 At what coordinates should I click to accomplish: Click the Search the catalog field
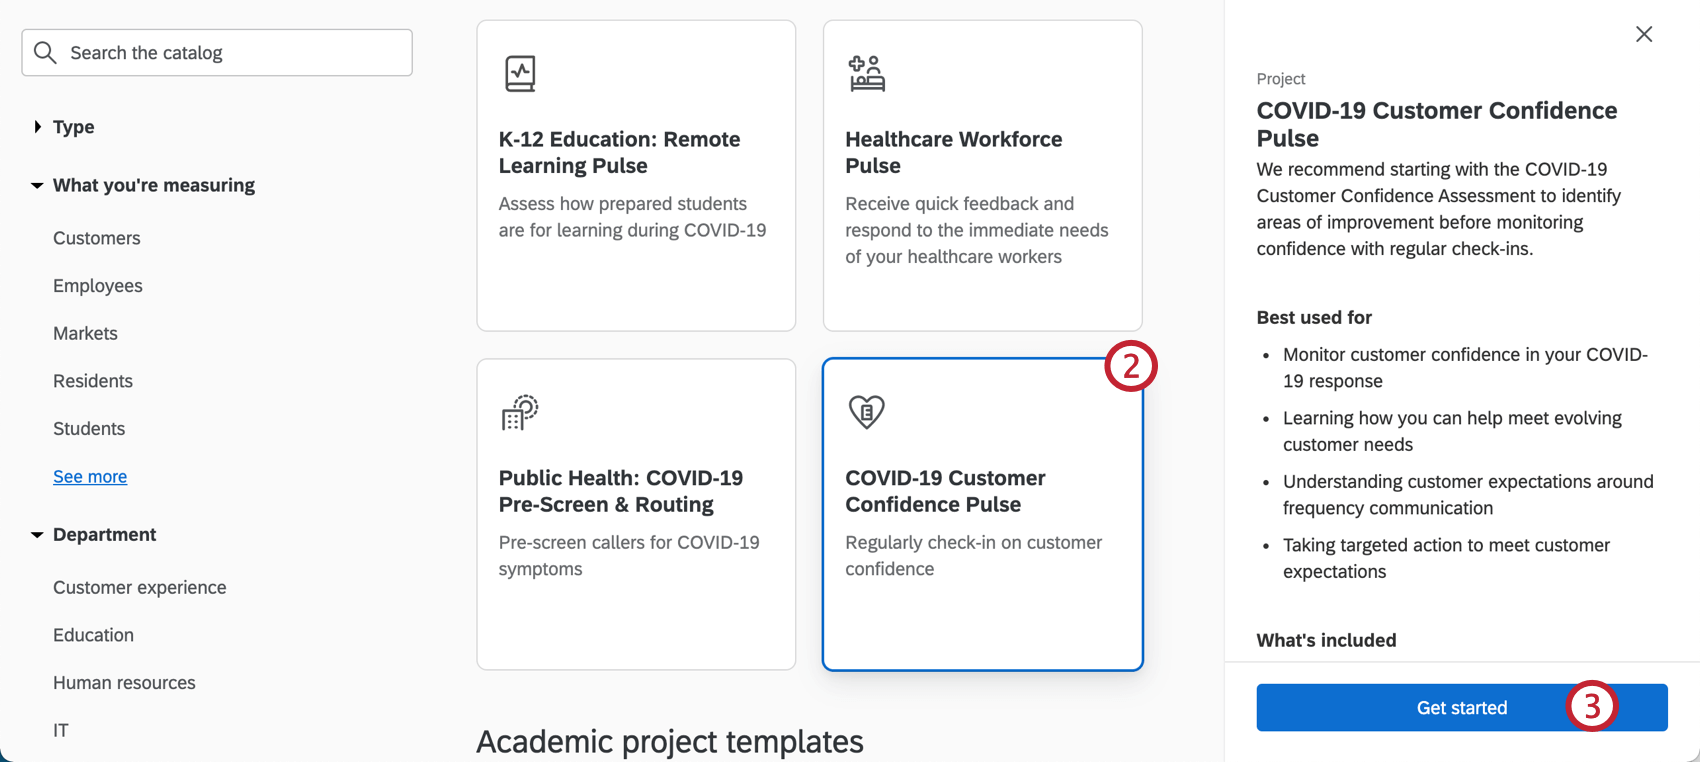point(217,52)
